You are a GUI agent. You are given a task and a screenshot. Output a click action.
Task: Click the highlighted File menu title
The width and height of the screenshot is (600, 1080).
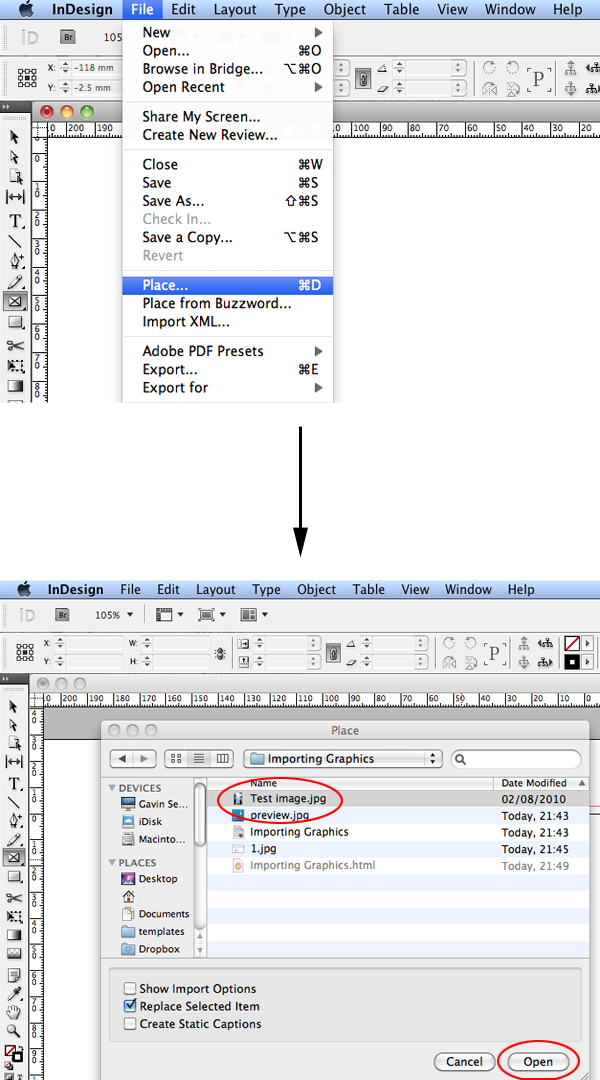point(143,10)
